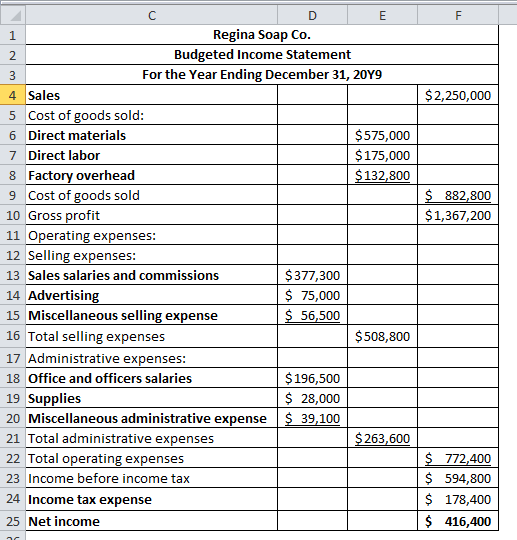
Task: Click the Regina Soap Co. title cell
Action: [262, 35]
